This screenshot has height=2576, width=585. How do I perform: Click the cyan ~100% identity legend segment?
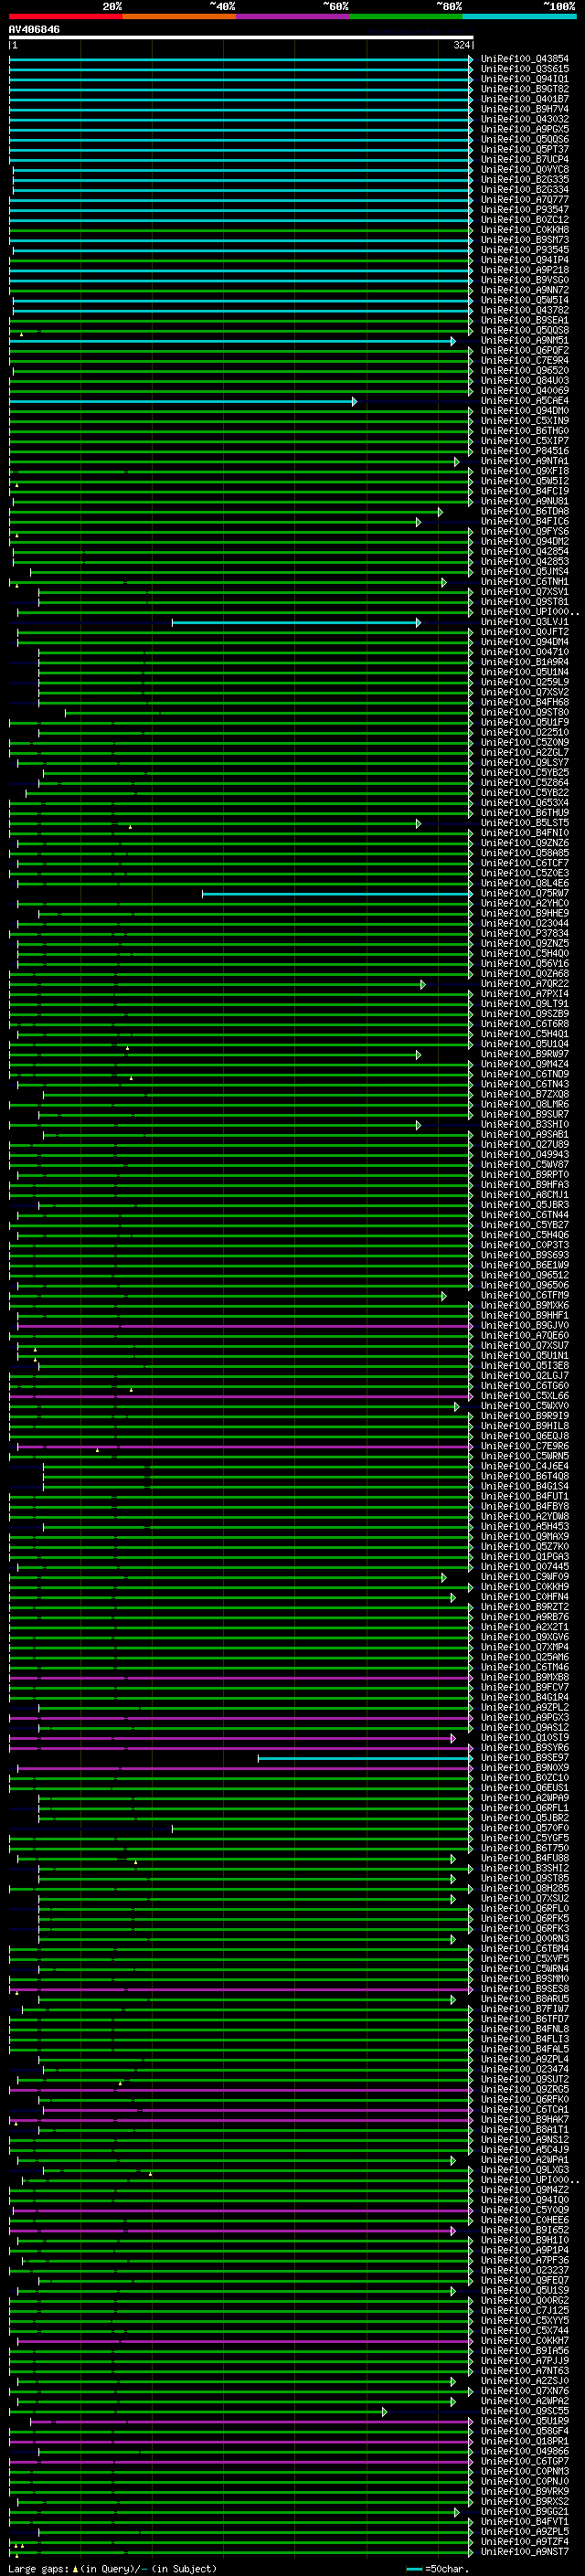click(x=520, y=16)
